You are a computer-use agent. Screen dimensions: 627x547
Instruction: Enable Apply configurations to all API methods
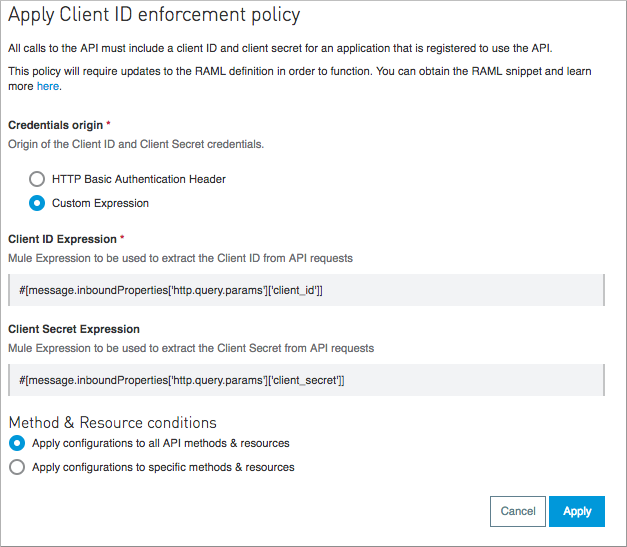(x=16, y=443)
